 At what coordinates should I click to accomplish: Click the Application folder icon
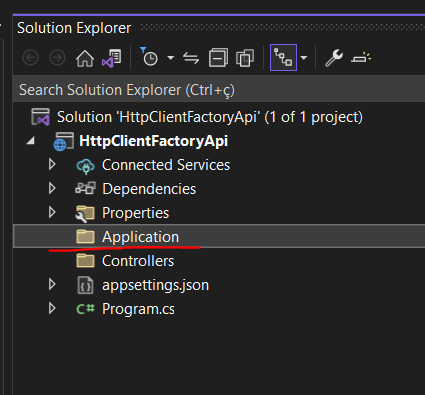[86, 237]
